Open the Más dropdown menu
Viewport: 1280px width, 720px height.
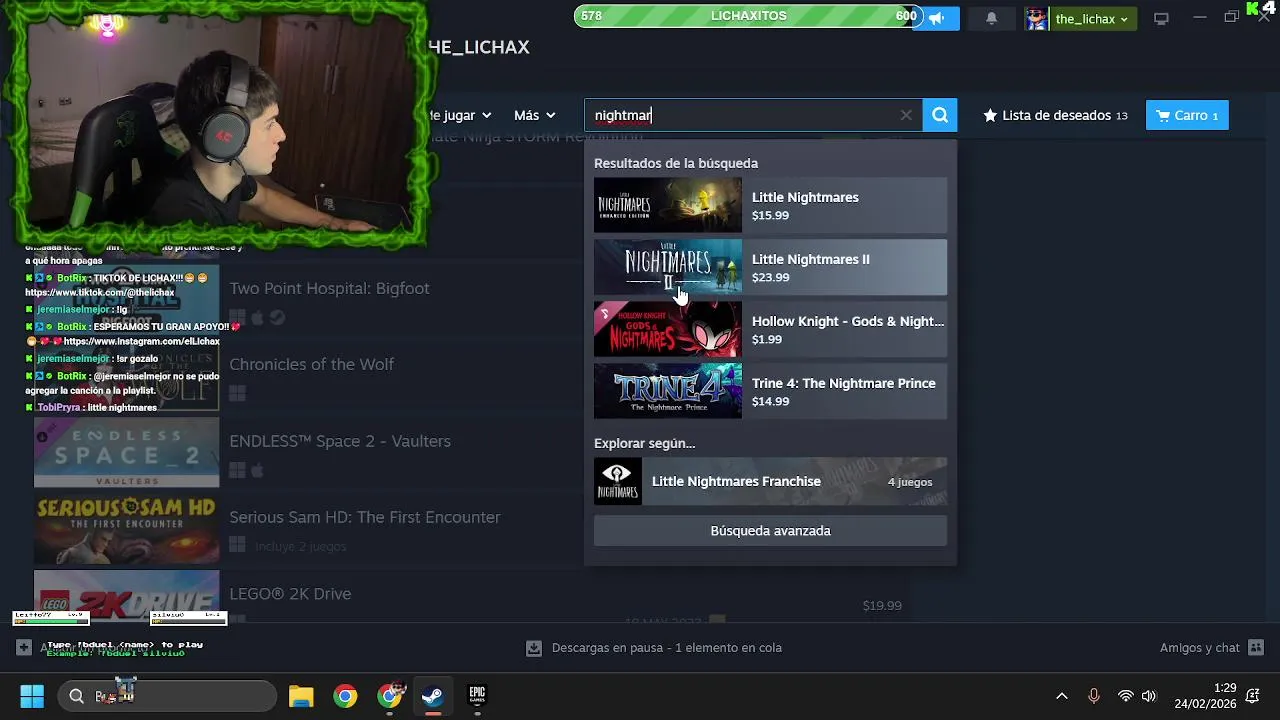pos(534,115)
